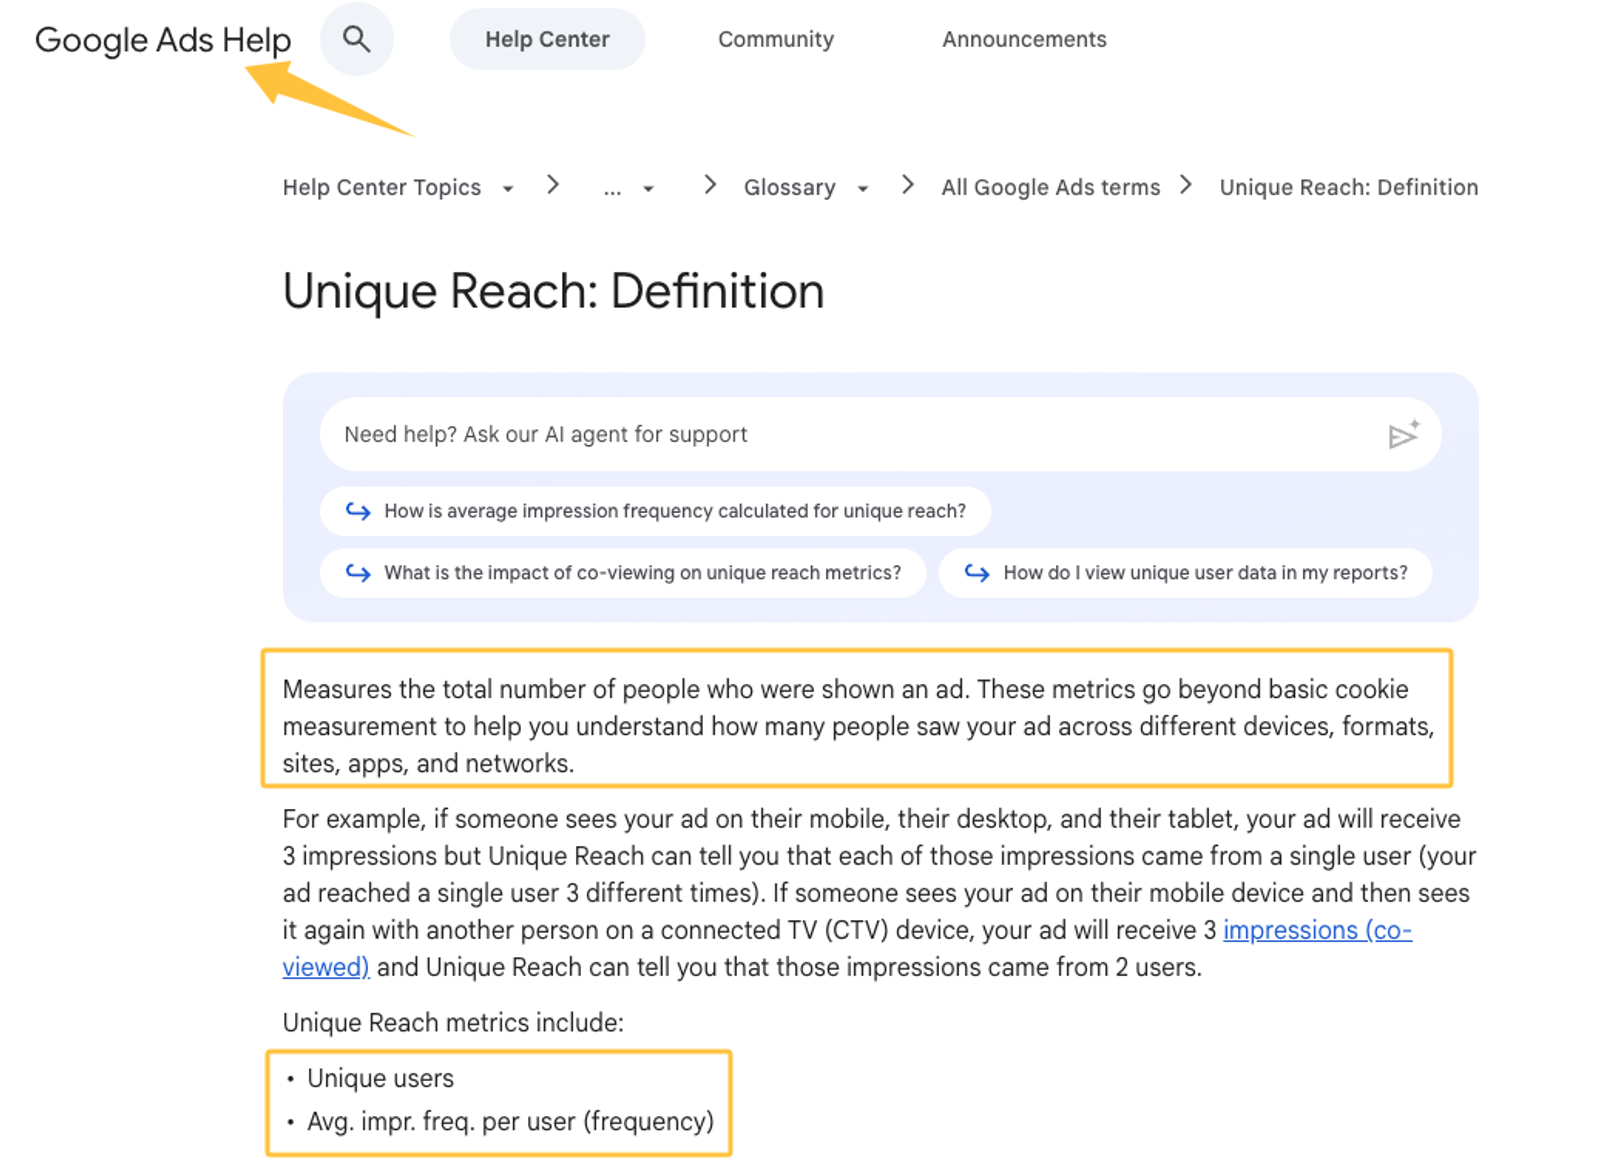1600x1176 pixels.
Task: Choose 'How is average impression frequency calculated' suggestion
Action: tap(656, 511)
